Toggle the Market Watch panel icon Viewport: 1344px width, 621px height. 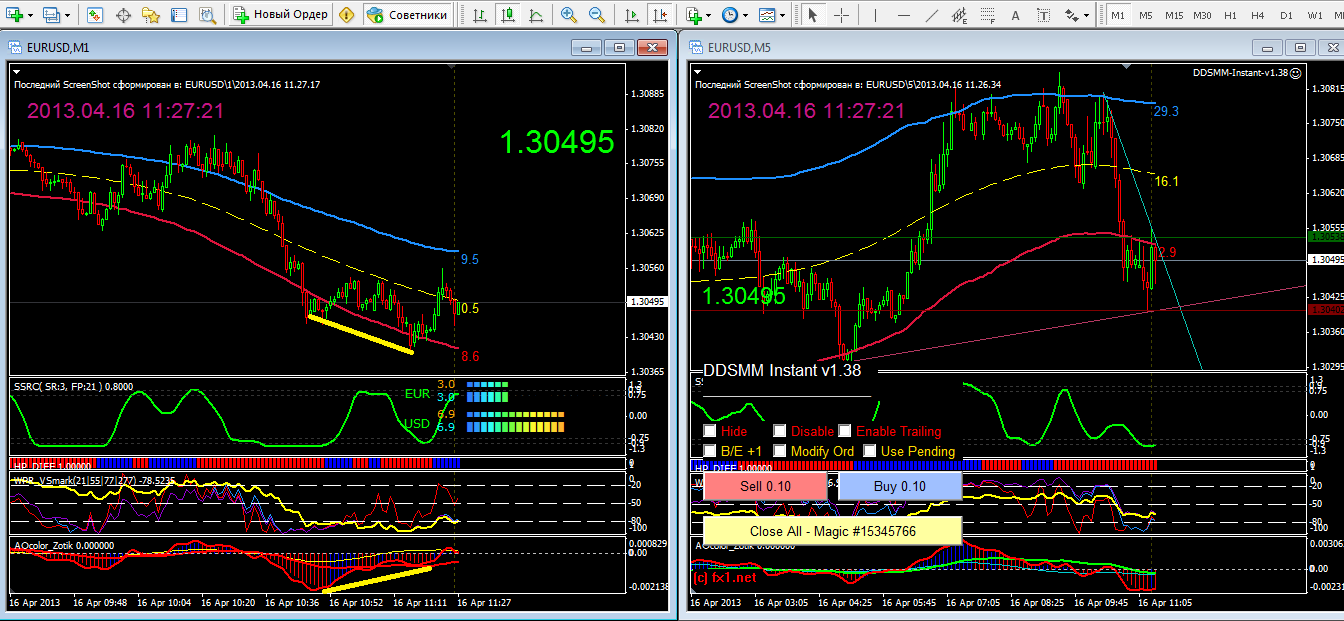click(94, 15)
